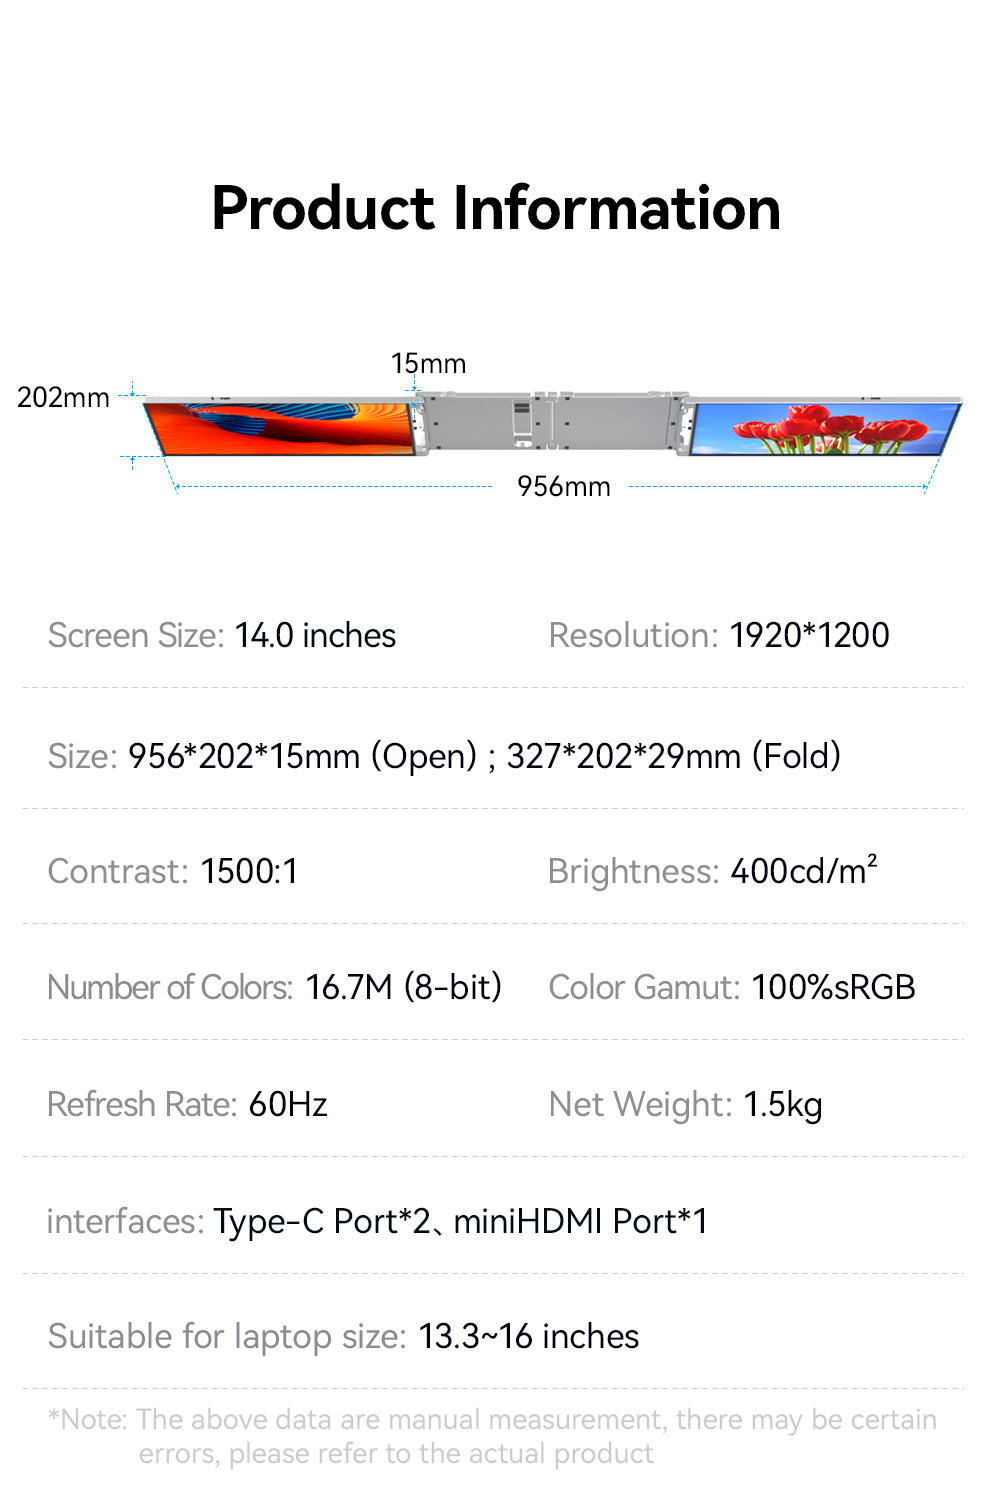Screen dimensions: 990x1505
Task: Select the 202mm height dimension label
Action: pos(63,398)
